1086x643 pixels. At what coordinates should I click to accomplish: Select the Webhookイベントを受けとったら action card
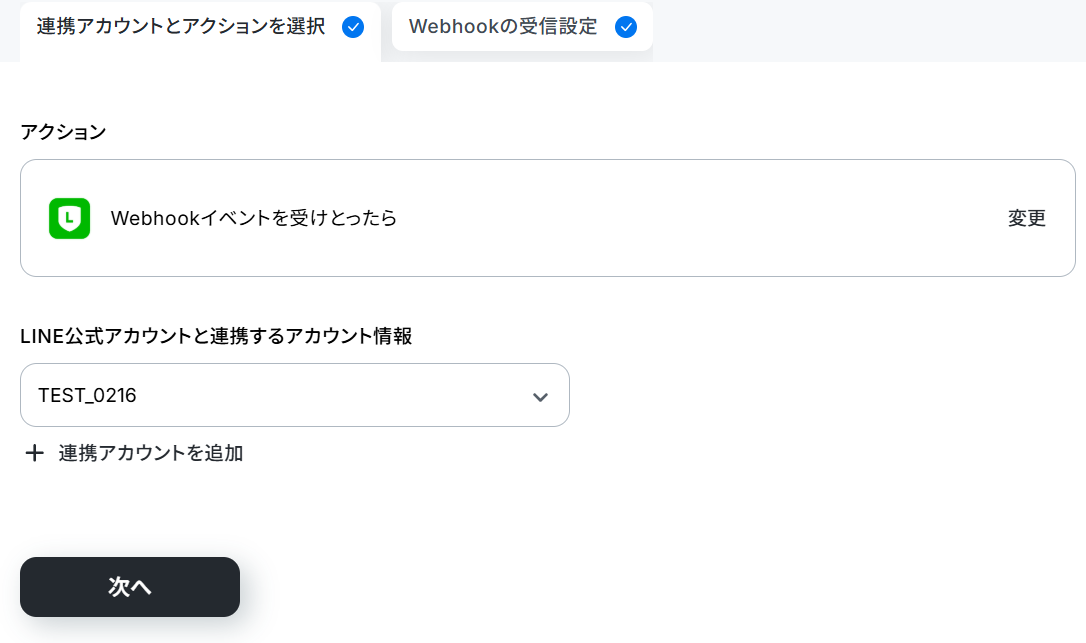click(547, 218)
